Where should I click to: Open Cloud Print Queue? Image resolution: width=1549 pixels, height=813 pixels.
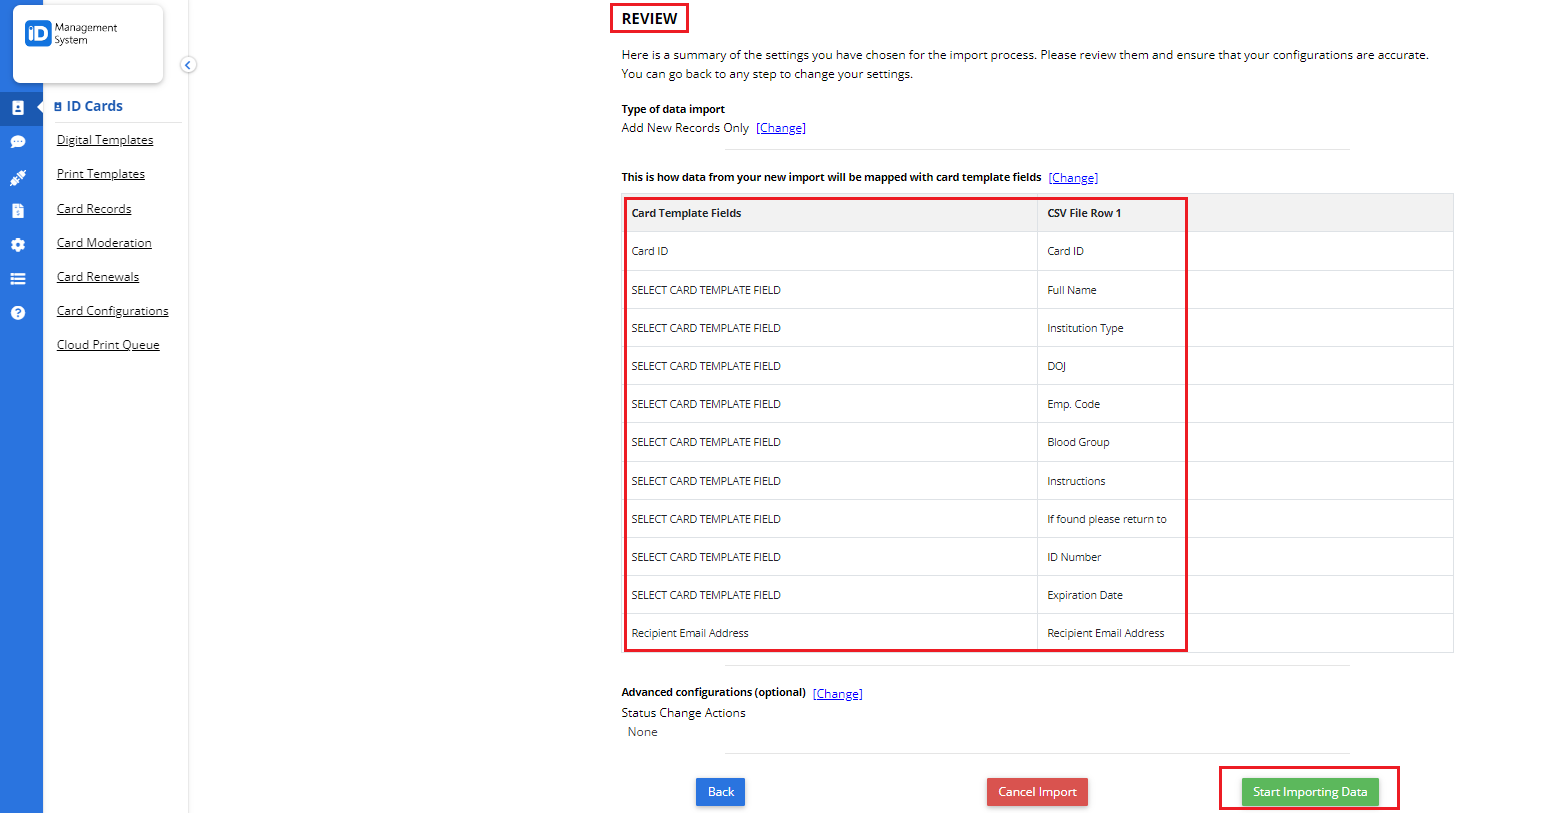tap(108, 345)
